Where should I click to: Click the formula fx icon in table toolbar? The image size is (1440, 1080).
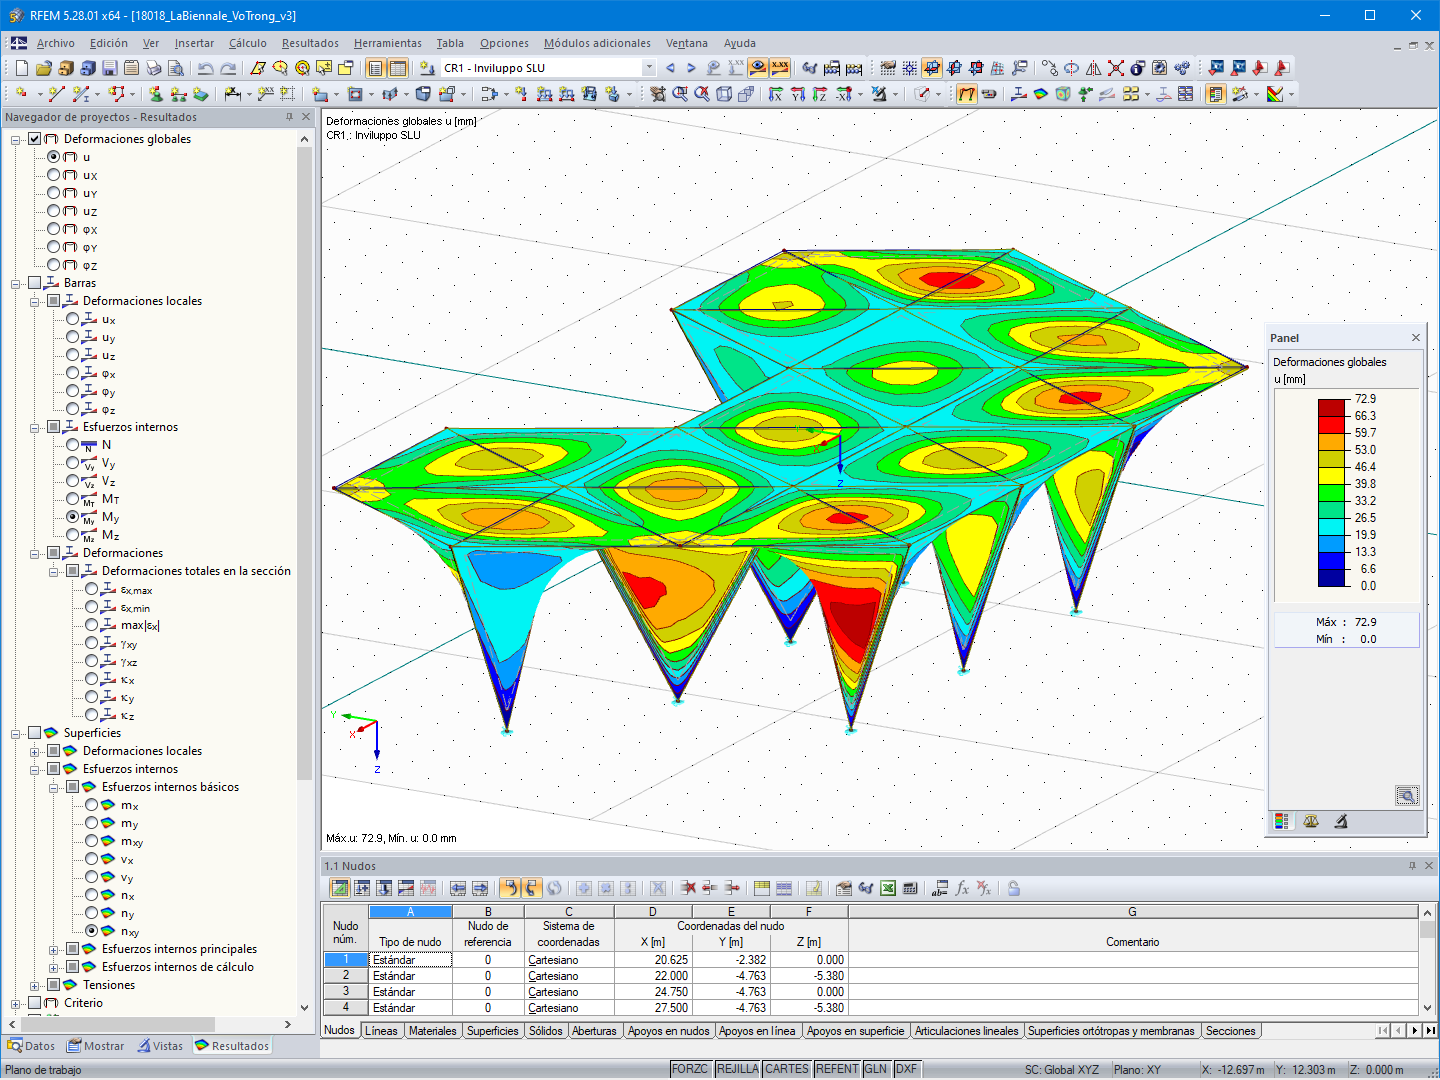coord(962,888)
